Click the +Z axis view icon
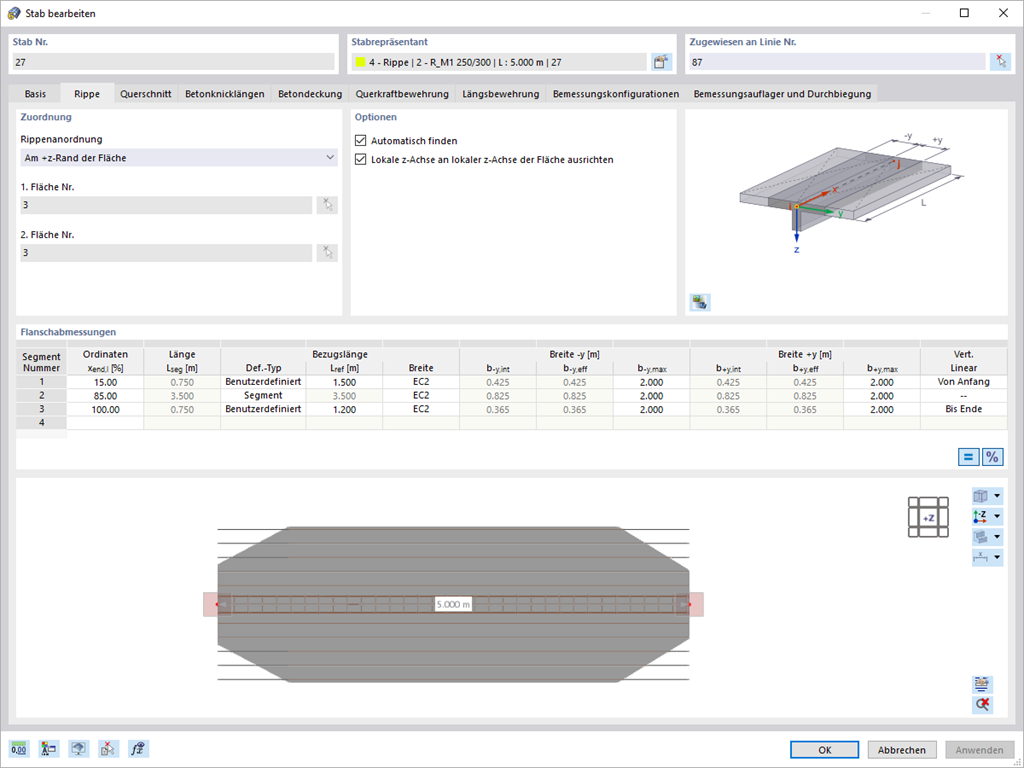This screenshot has width=1024, height=768. click(x=981, y=517)
